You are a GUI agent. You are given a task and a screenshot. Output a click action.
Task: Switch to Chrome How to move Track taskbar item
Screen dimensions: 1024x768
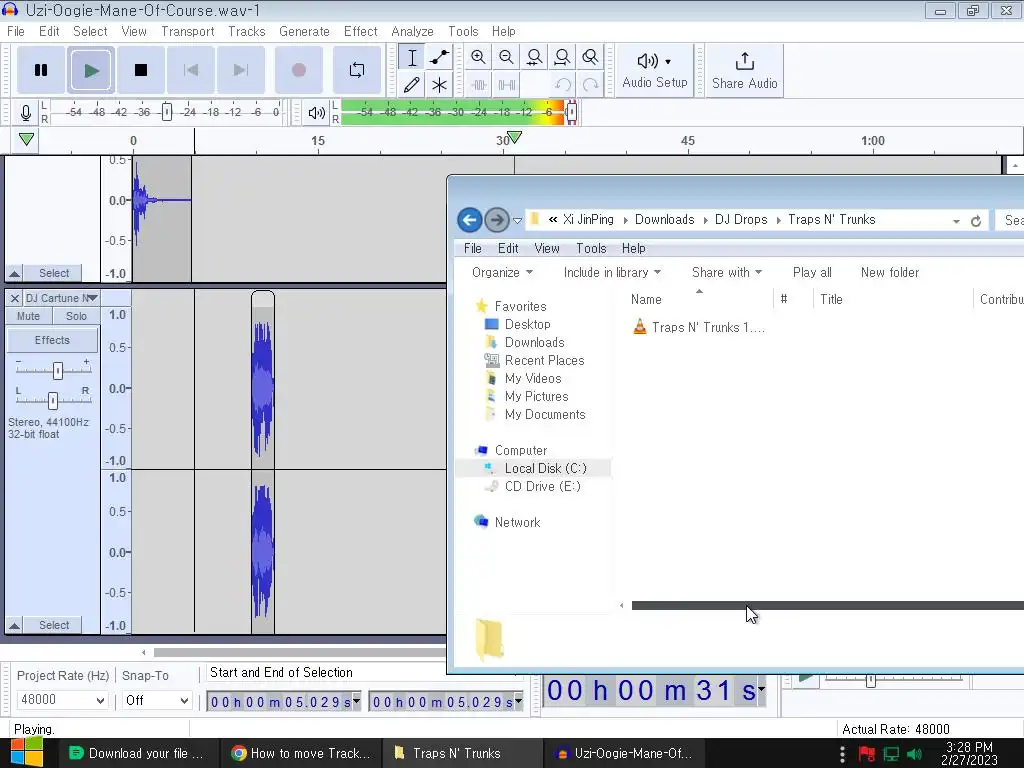click(301, 753)
